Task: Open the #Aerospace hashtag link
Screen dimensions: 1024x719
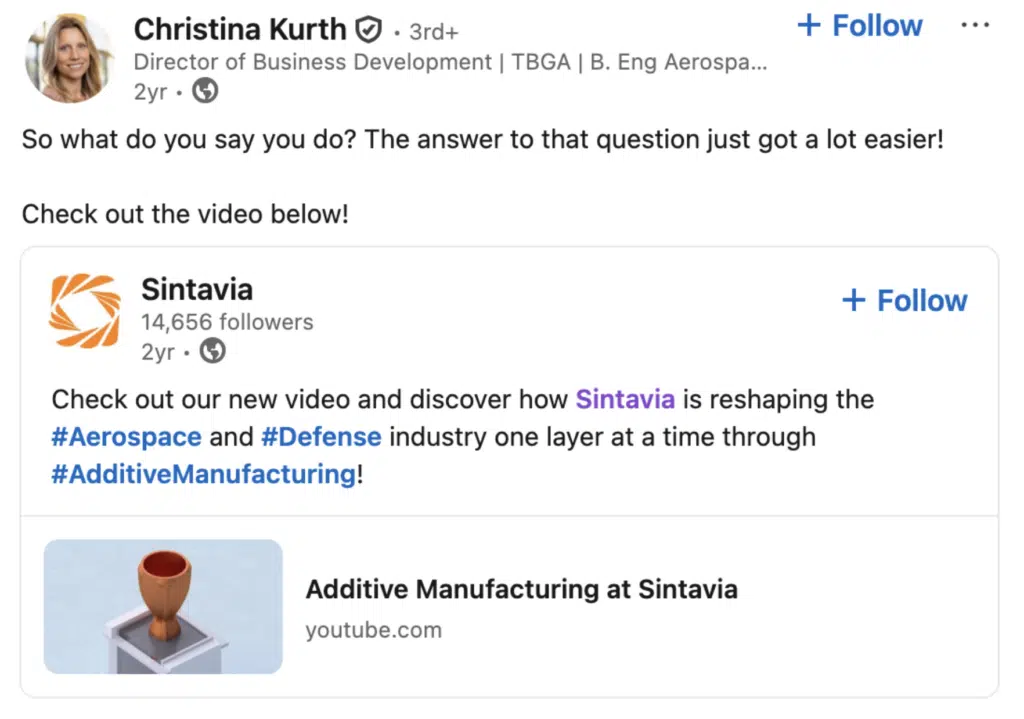Action: pyautogui.click(x=126, y=436)
